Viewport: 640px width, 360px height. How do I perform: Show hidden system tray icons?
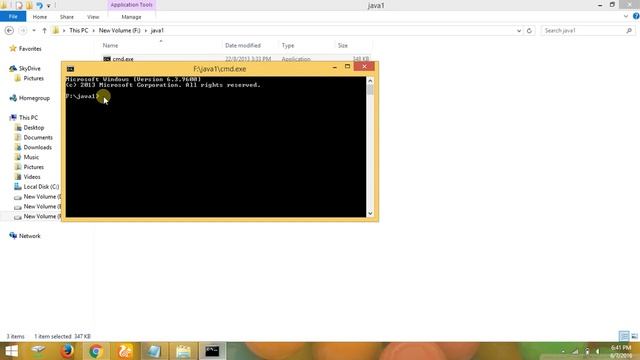pyautogui.click(x=563, y=351)
